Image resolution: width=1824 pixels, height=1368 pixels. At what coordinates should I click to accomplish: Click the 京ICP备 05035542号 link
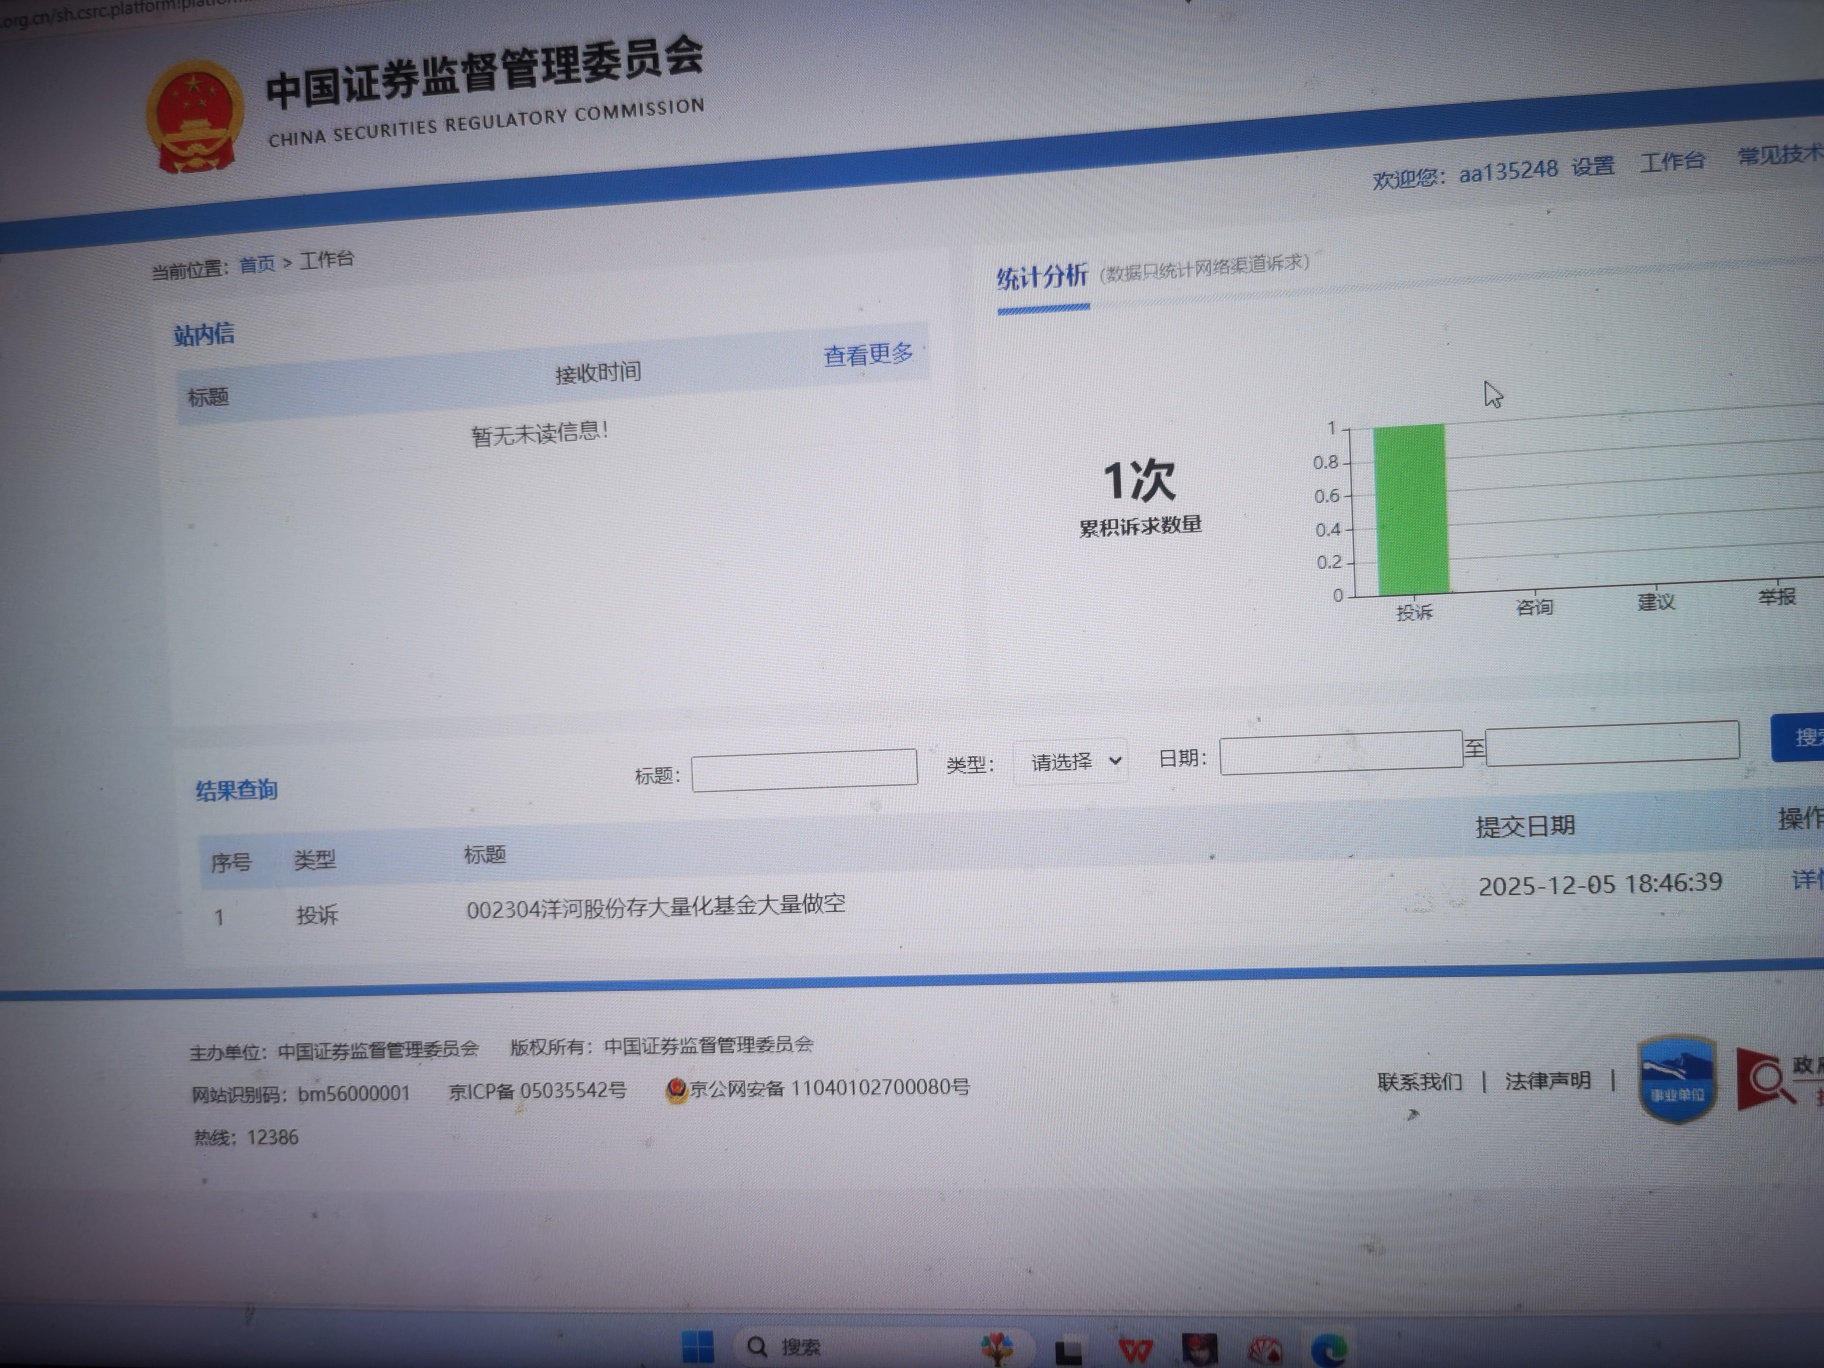(x=538, y=1091)
